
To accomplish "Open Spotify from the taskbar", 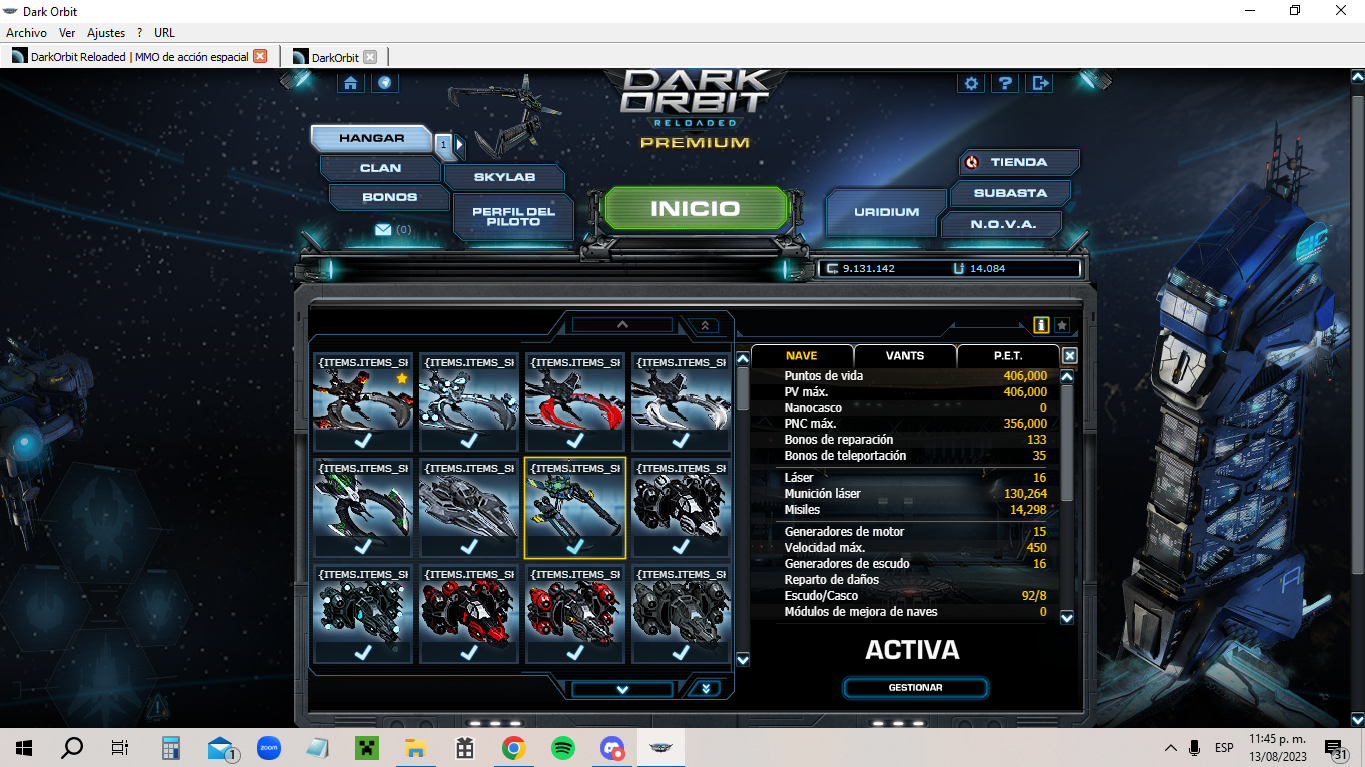I will pyautogui.click(x=563, y=747).
